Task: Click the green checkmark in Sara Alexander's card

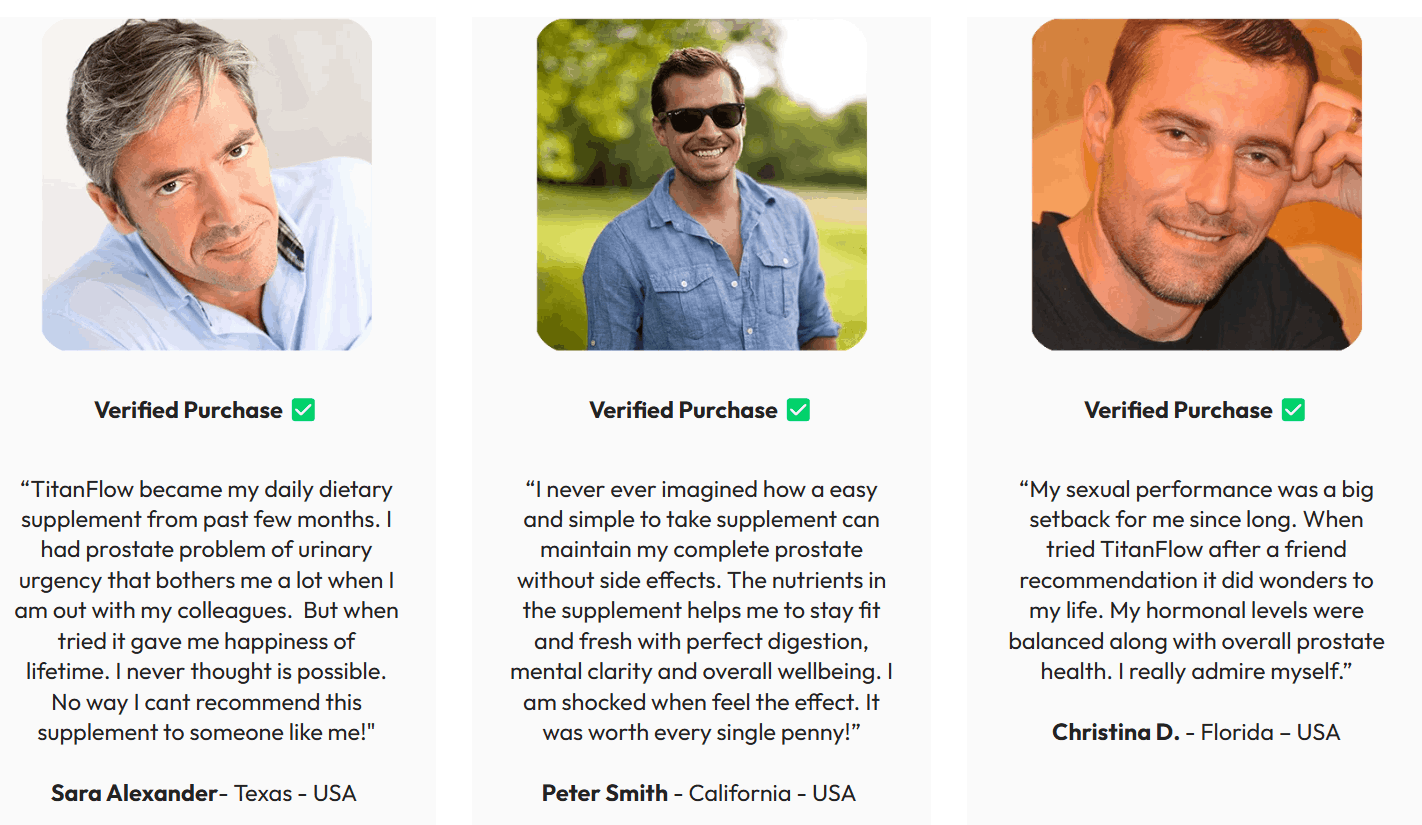Action: coord(304,410)
